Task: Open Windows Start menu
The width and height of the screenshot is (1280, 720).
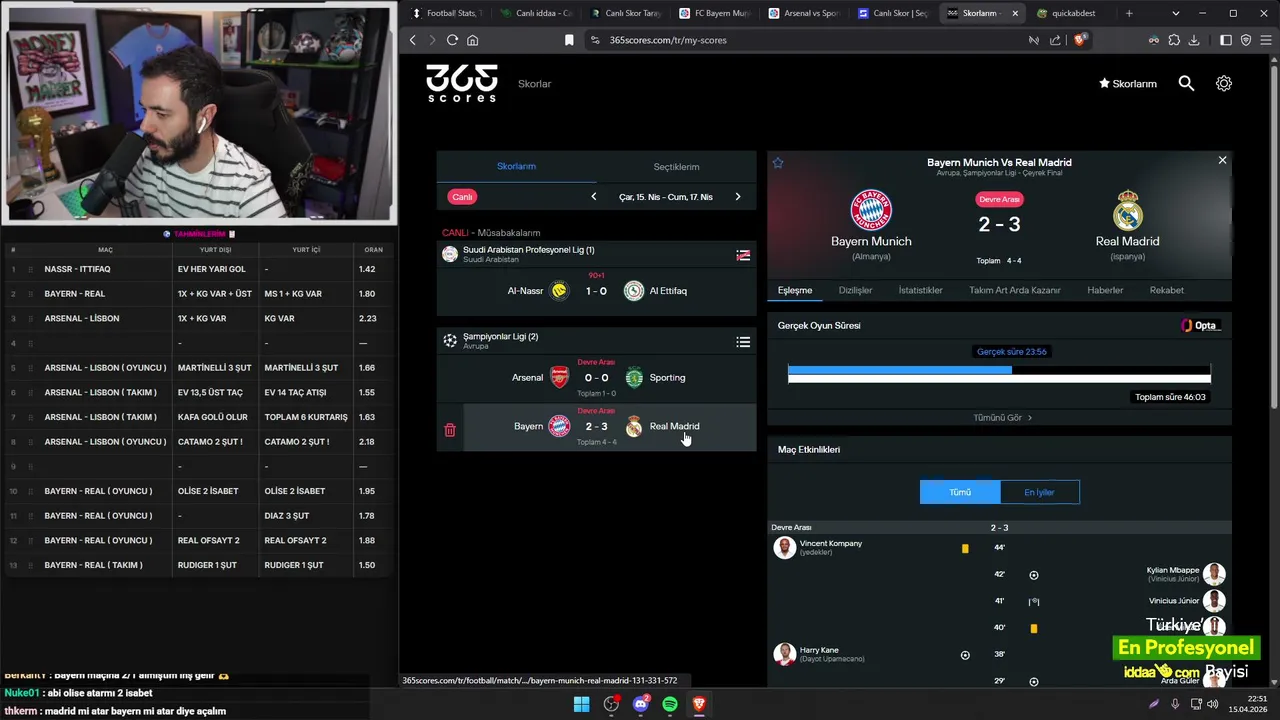Action: (581, 704)
